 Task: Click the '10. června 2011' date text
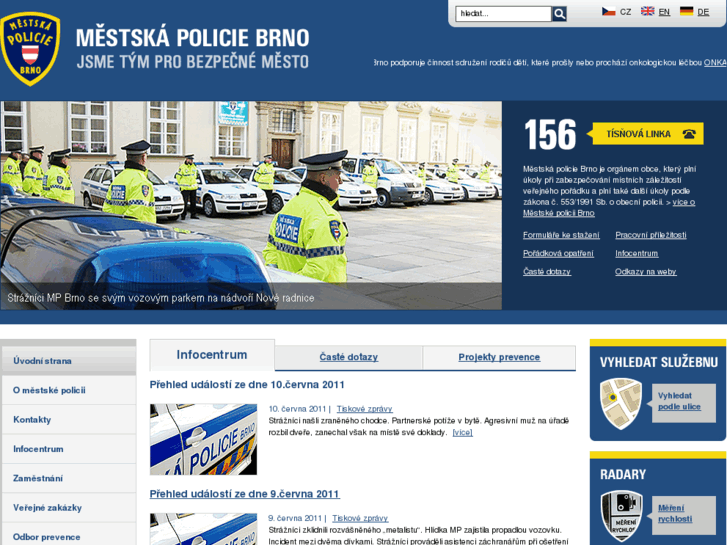[x=297, y=409]
